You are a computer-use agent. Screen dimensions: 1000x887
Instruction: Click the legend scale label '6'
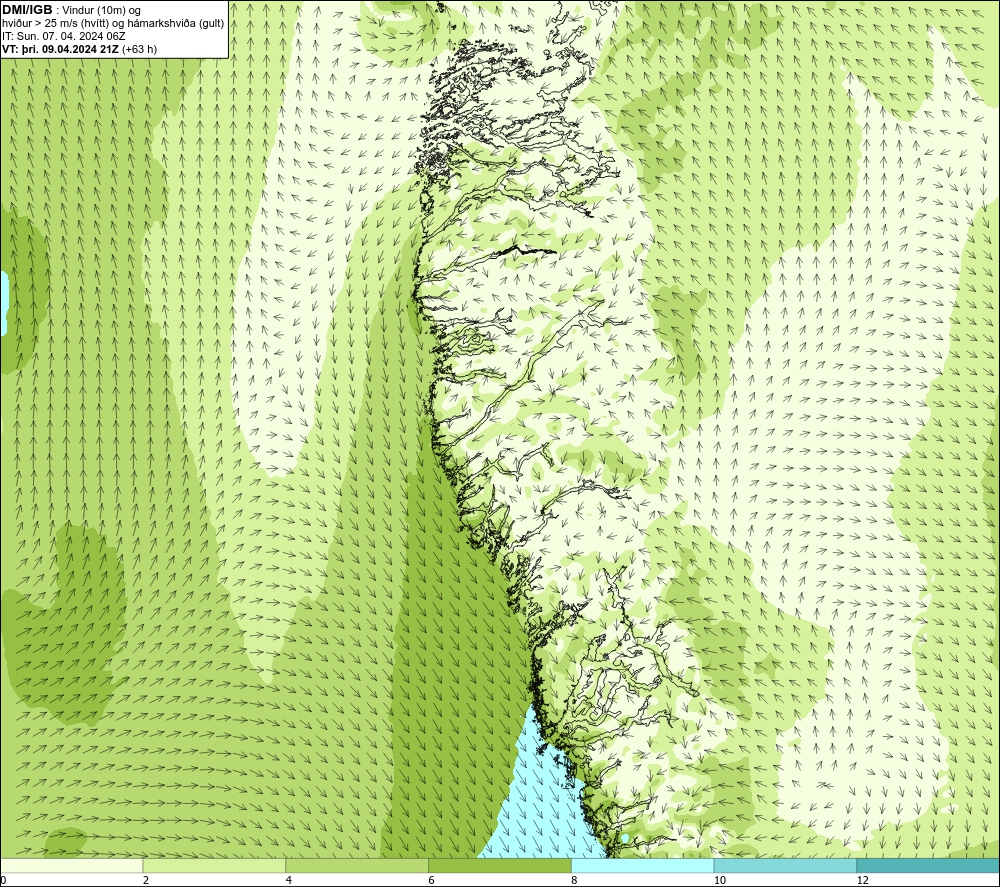coord(432,881)
